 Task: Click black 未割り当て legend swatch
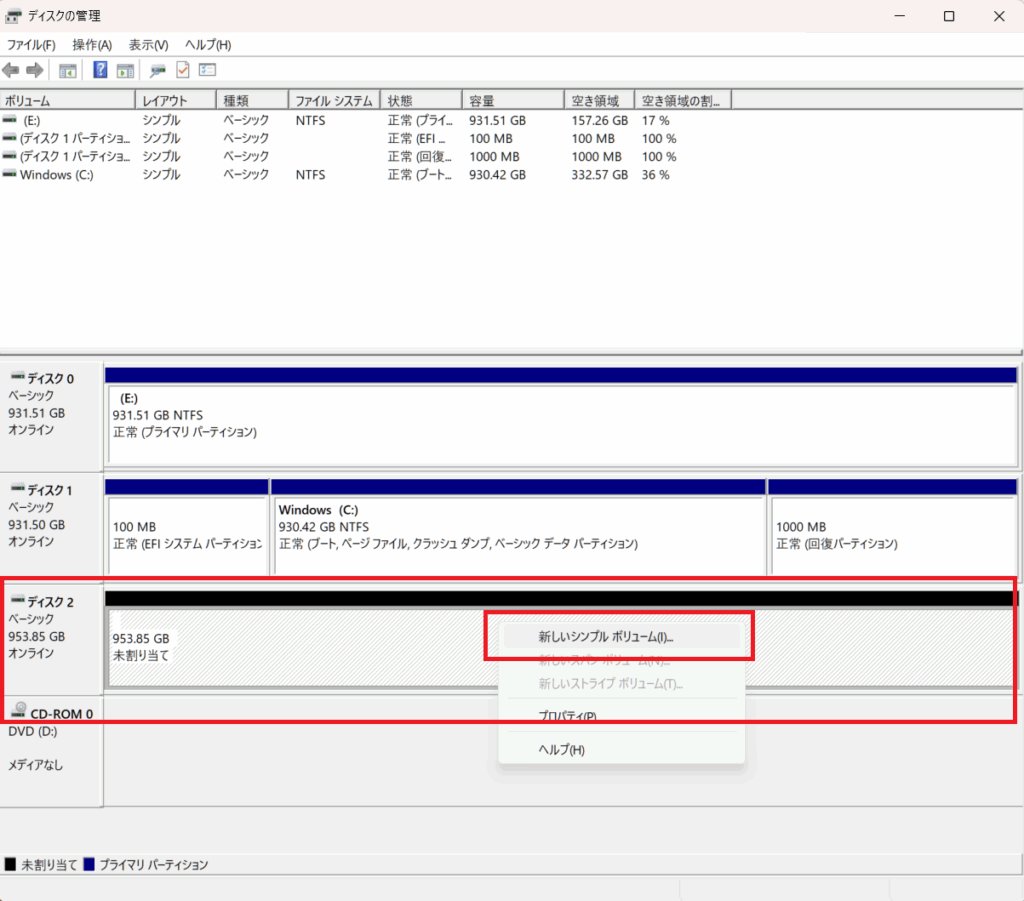click(x=10, y=864)
